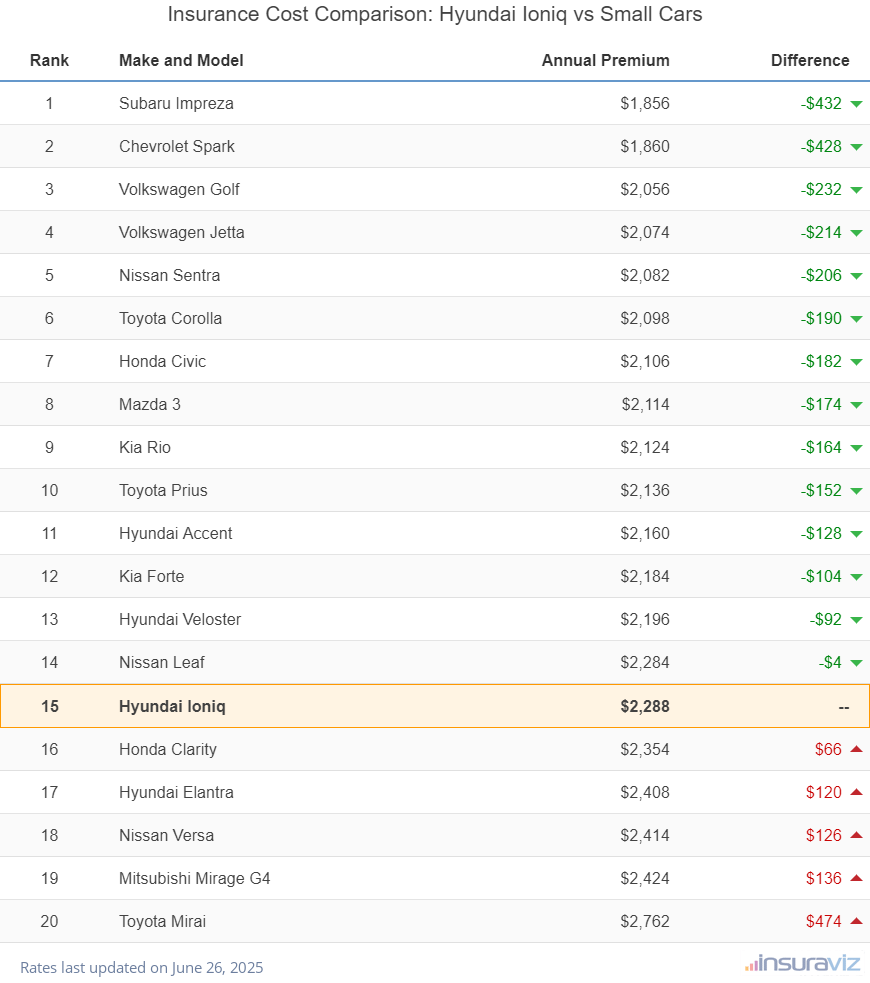Viewport: 870px width, 983px height.
Task: Click green down arrow in Mazda 3 row
Action: click(856, 405)
